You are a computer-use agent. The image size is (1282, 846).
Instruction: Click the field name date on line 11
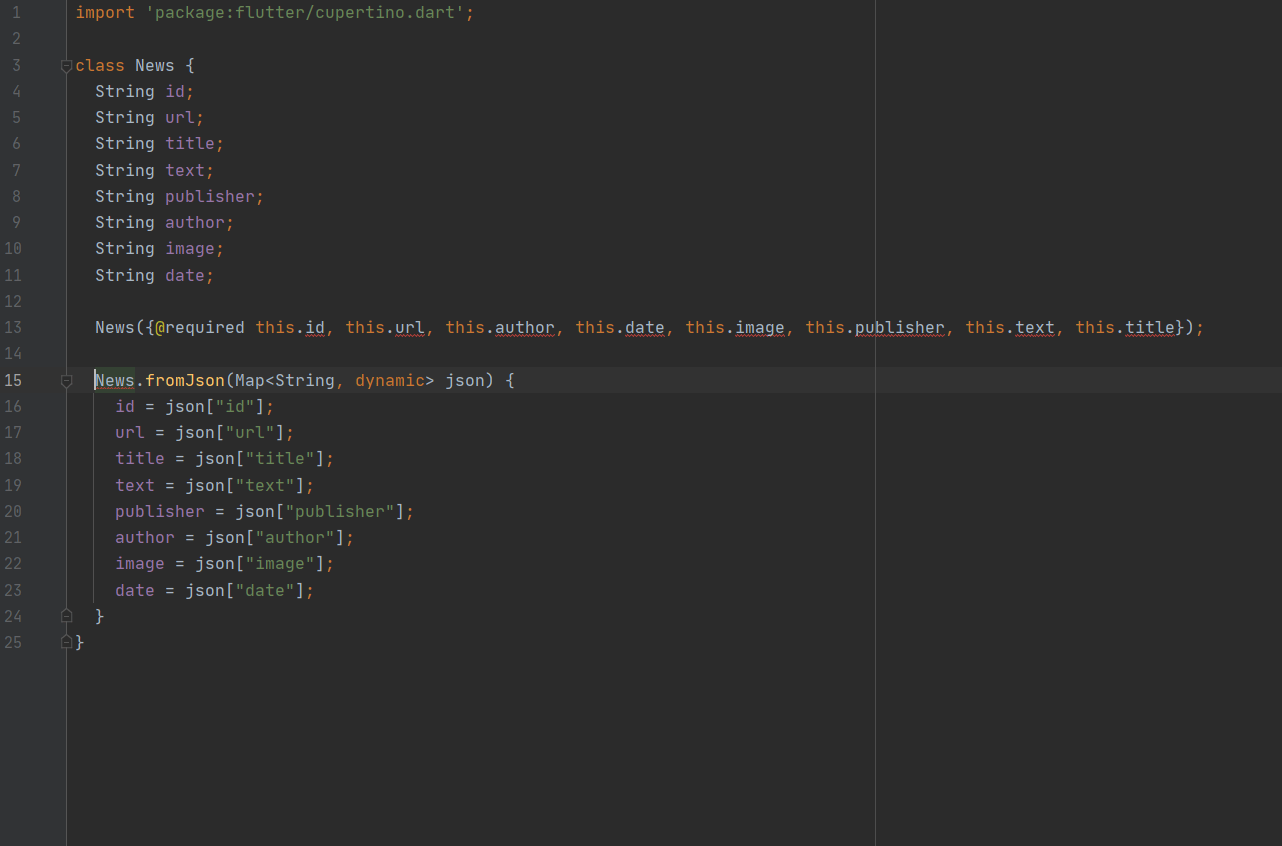[185, 275]
